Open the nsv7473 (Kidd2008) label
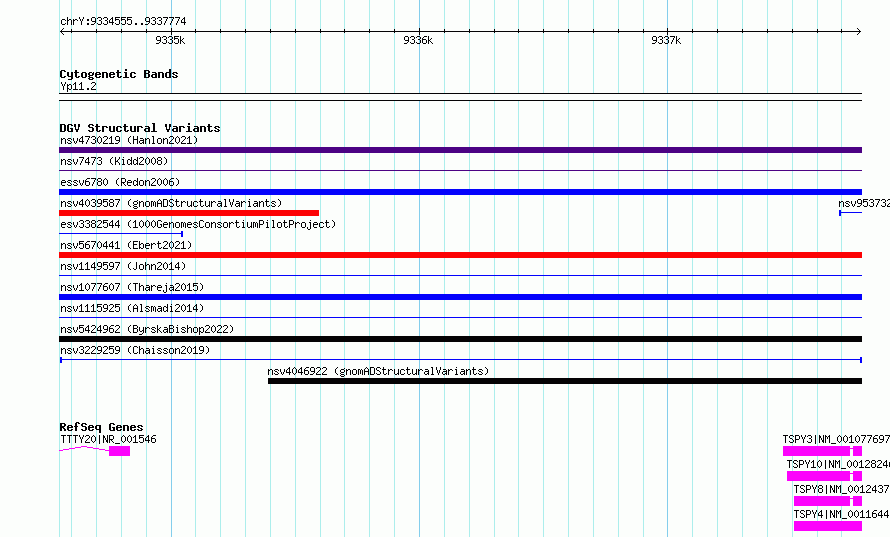The width and height of the screenshot is (890, 537). (x=114, y=161)
